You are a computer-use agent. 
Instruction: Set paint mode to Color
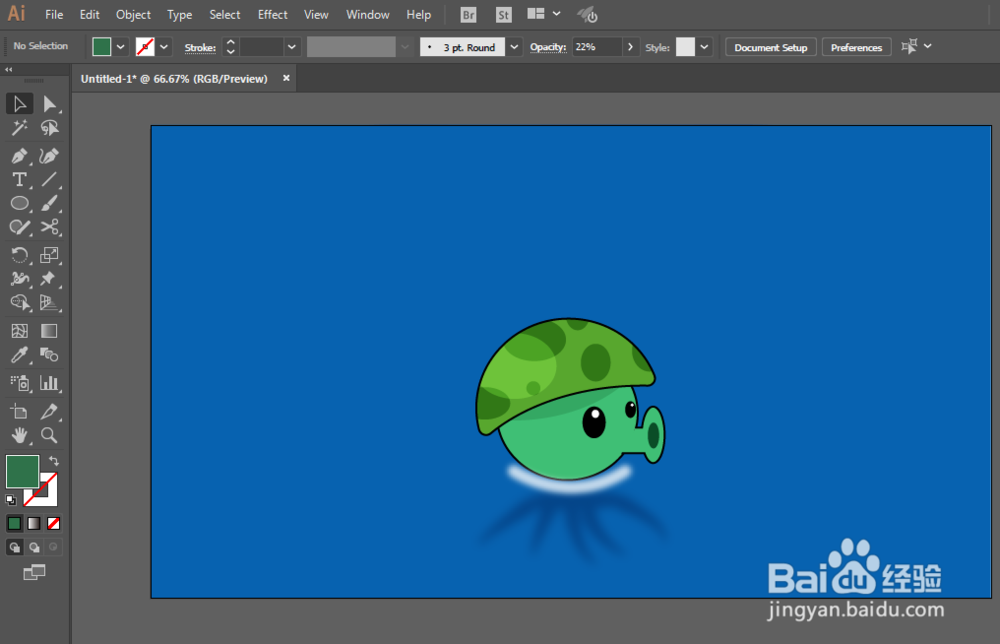(14, 523)
